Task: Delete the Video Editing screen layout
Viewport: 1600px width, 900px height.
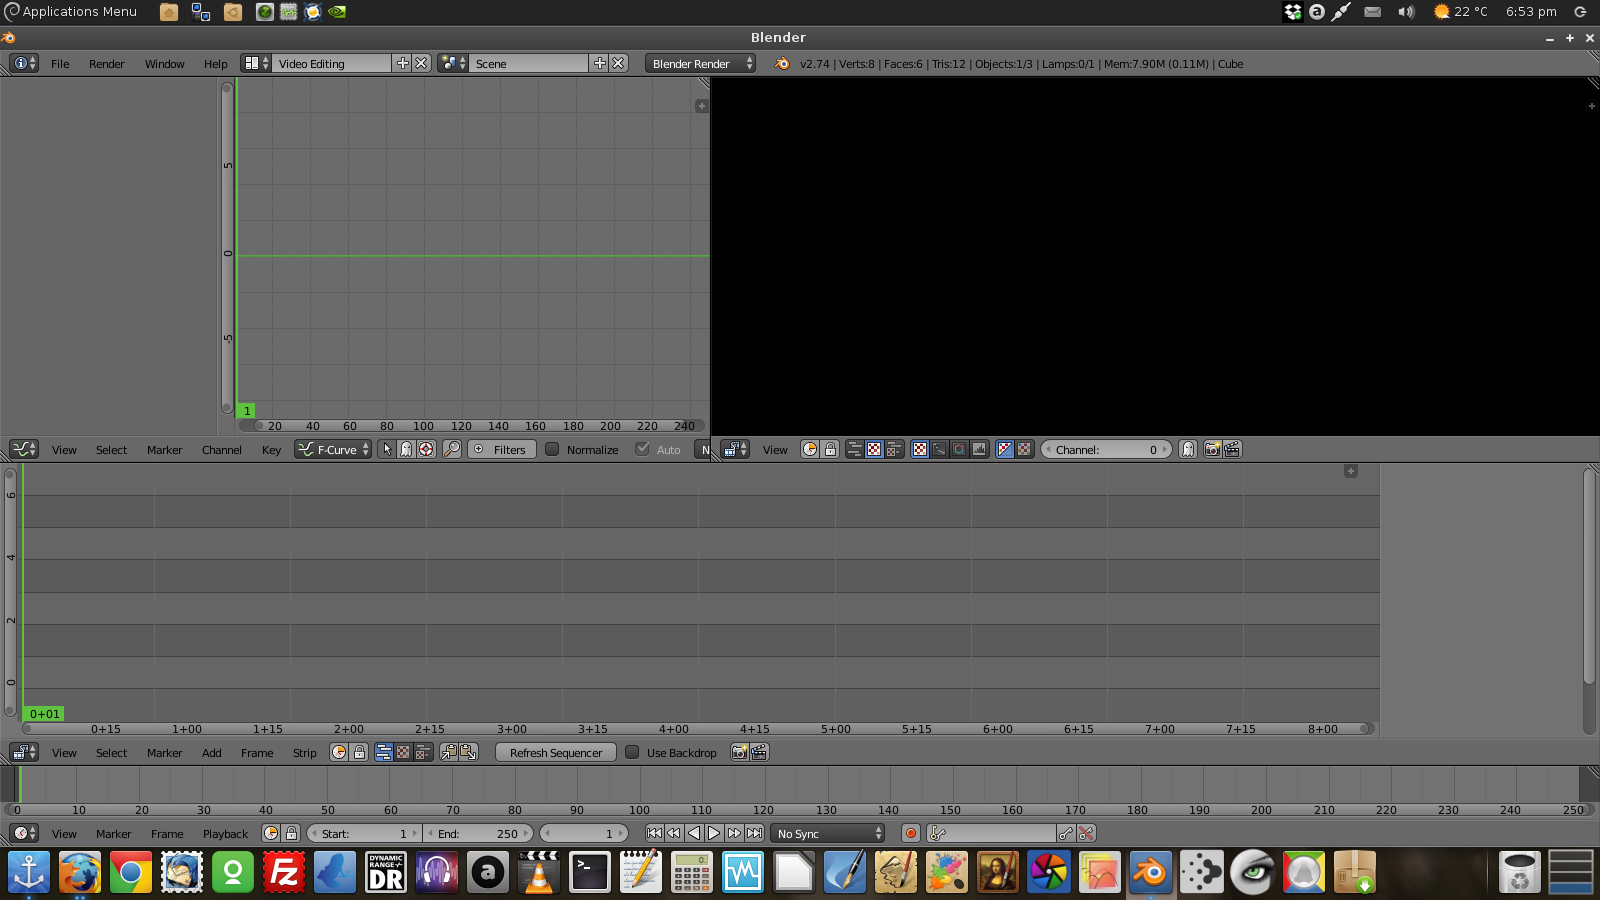Action: 421,63
